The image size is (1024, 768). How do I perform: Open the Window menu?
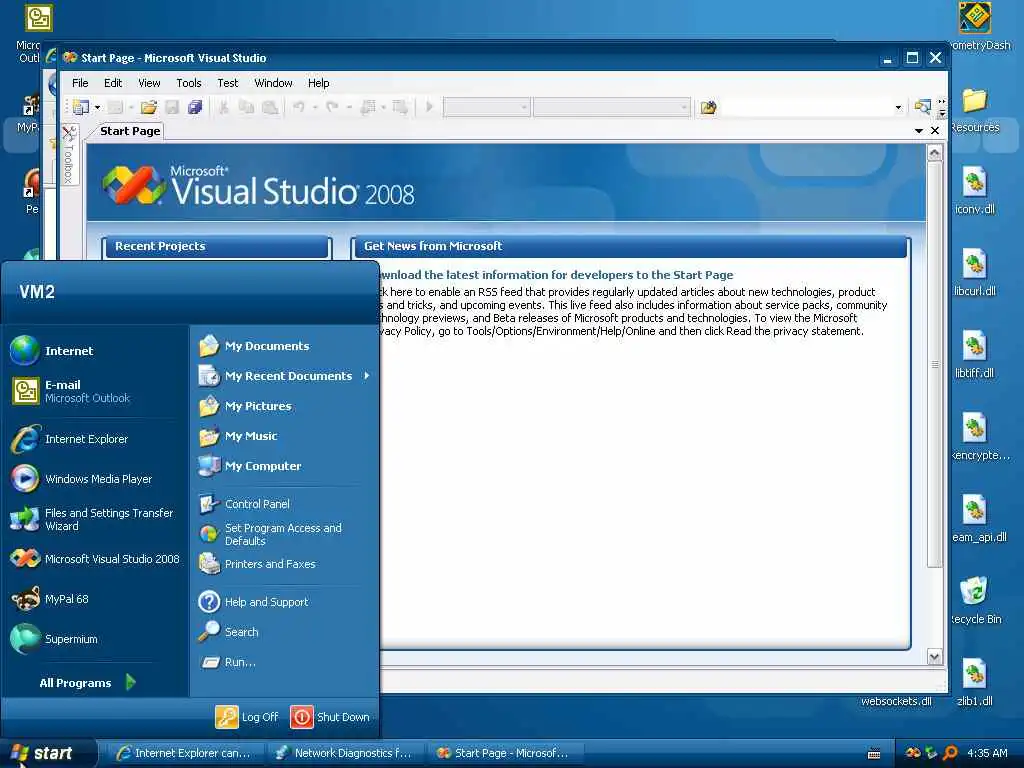click(274, 83)
